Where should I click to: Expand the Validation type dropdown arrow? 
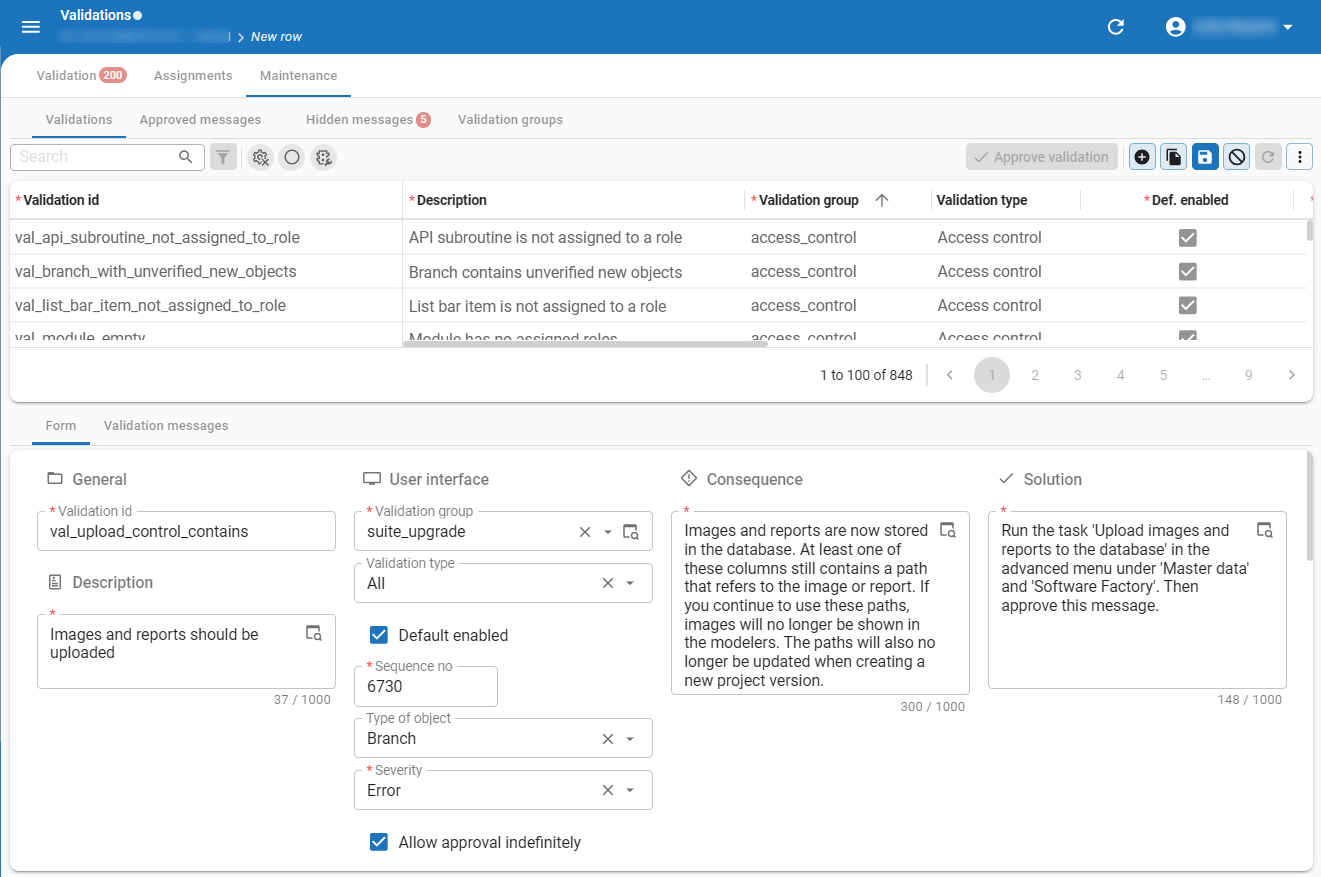click(630, 584)
